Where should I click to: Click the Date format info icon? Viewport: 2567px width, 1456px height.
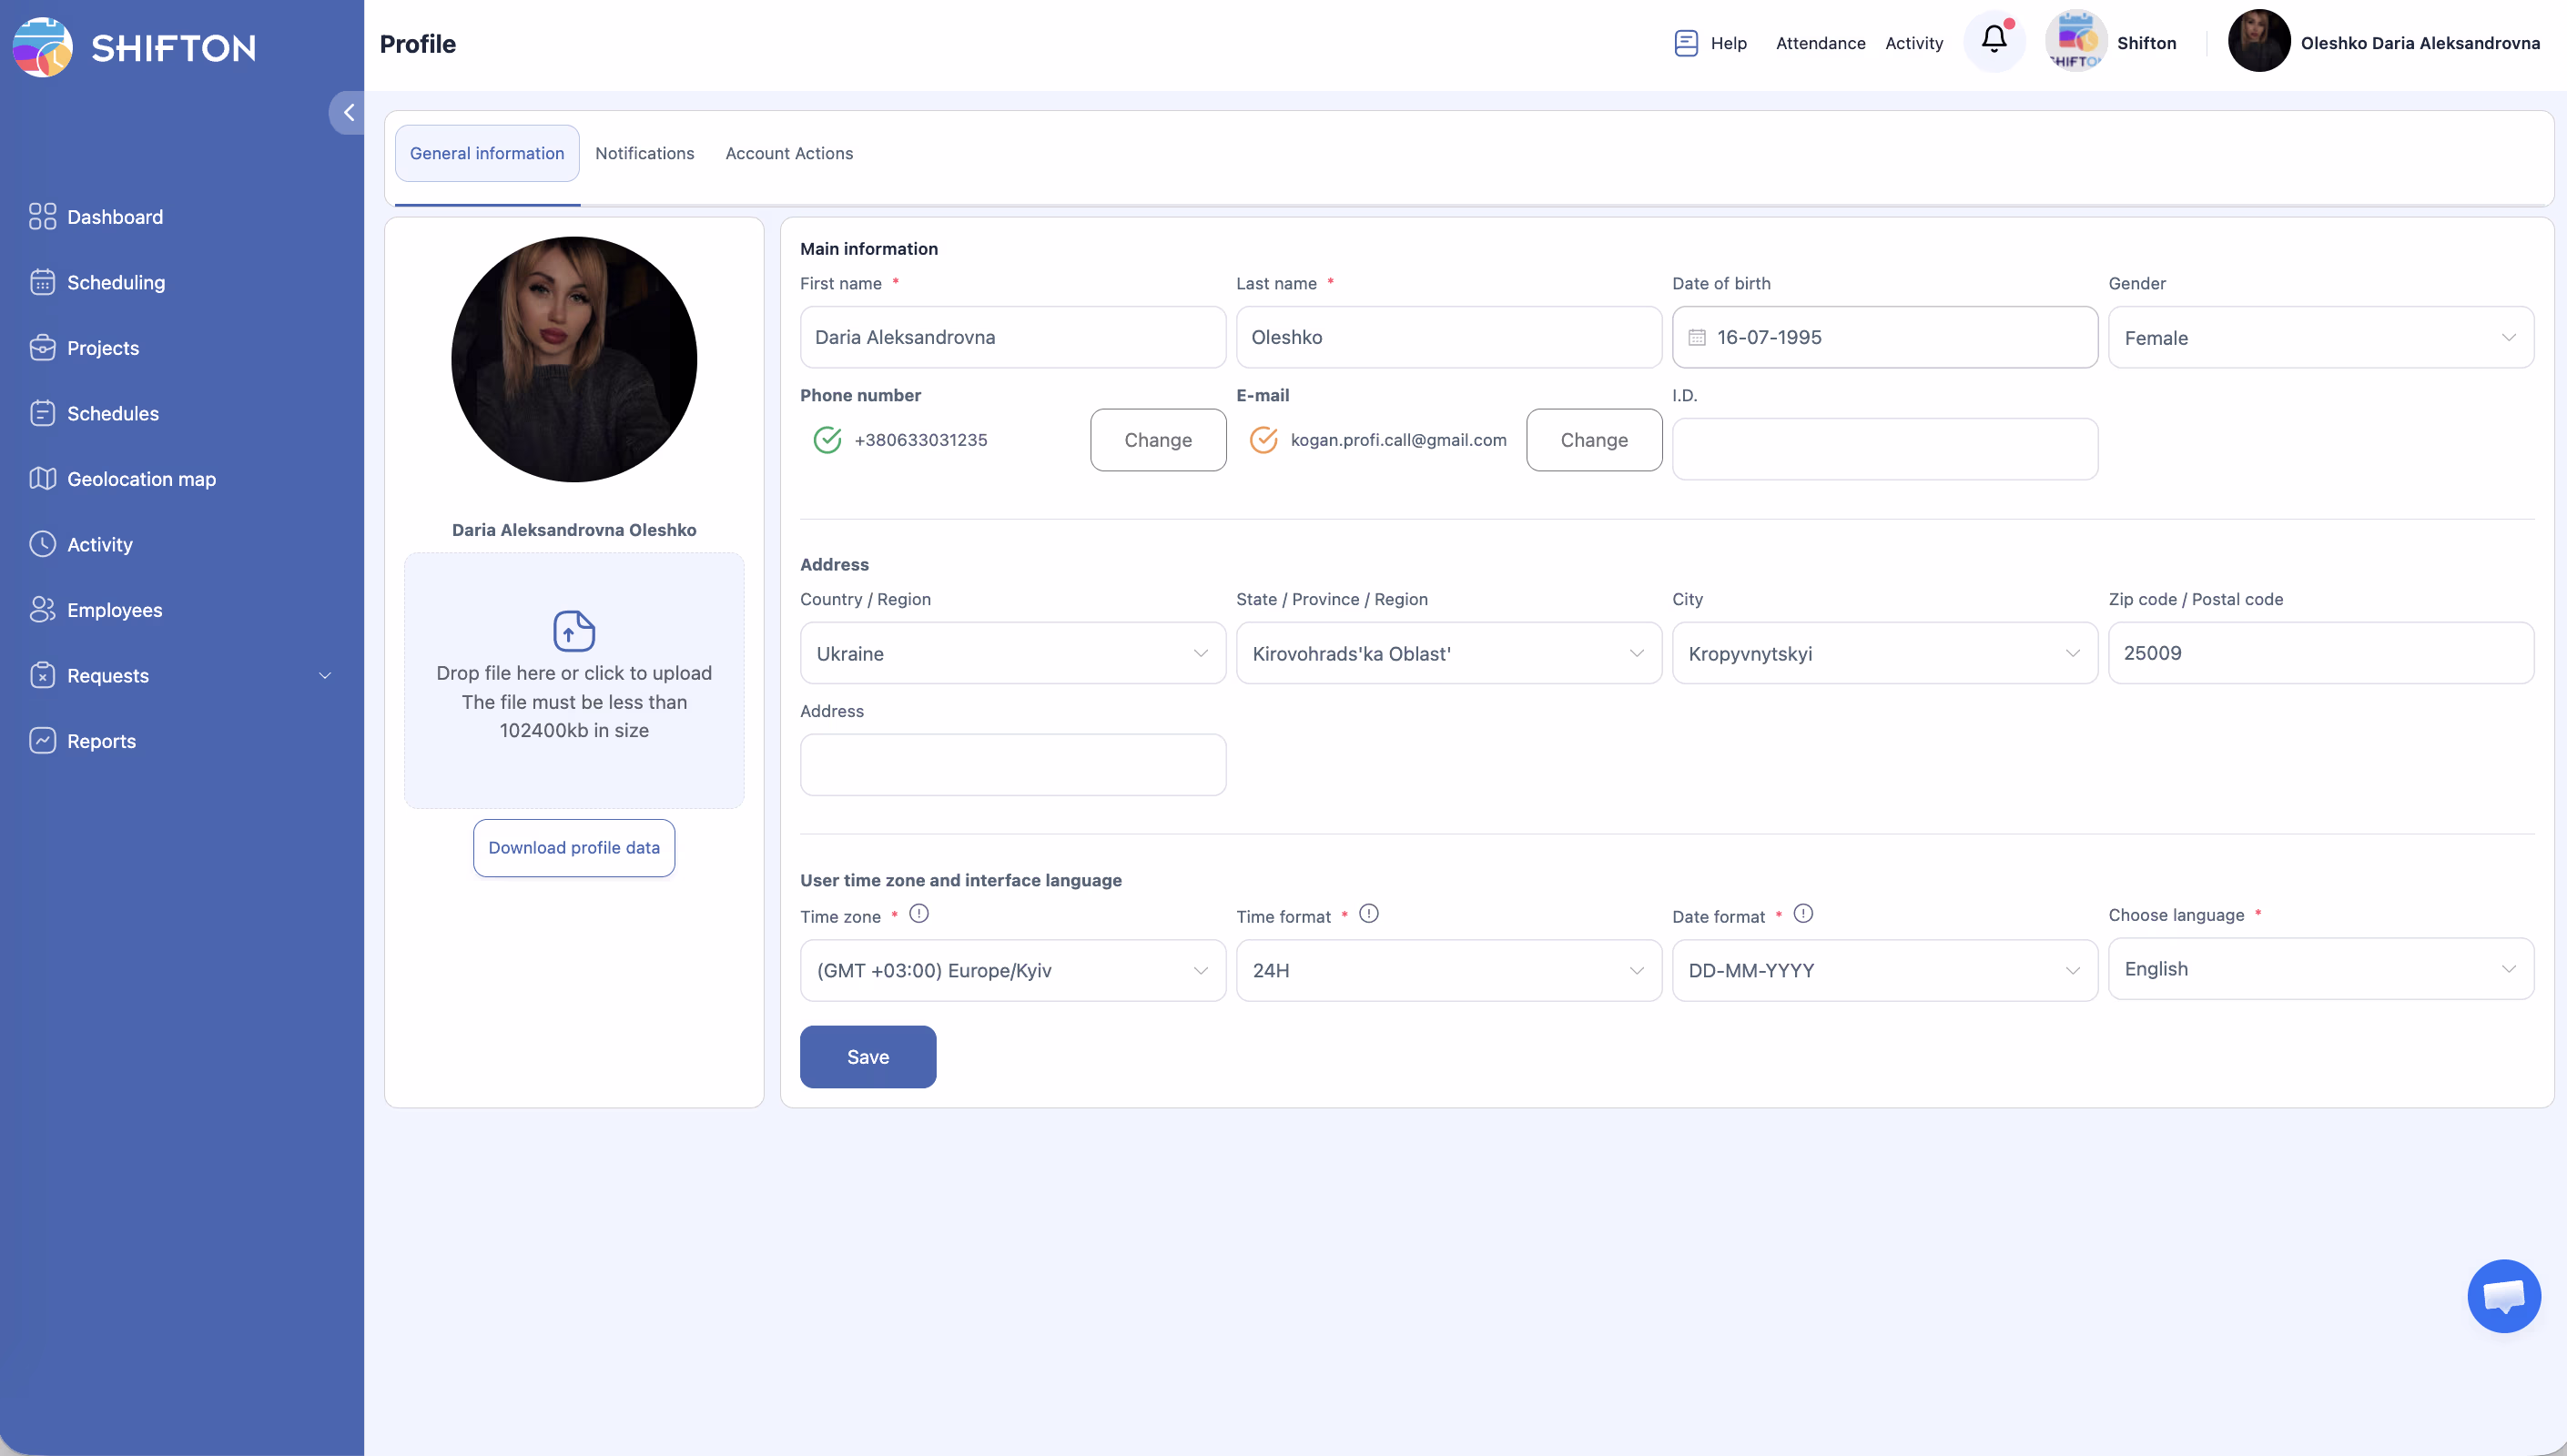[1803, 914]
